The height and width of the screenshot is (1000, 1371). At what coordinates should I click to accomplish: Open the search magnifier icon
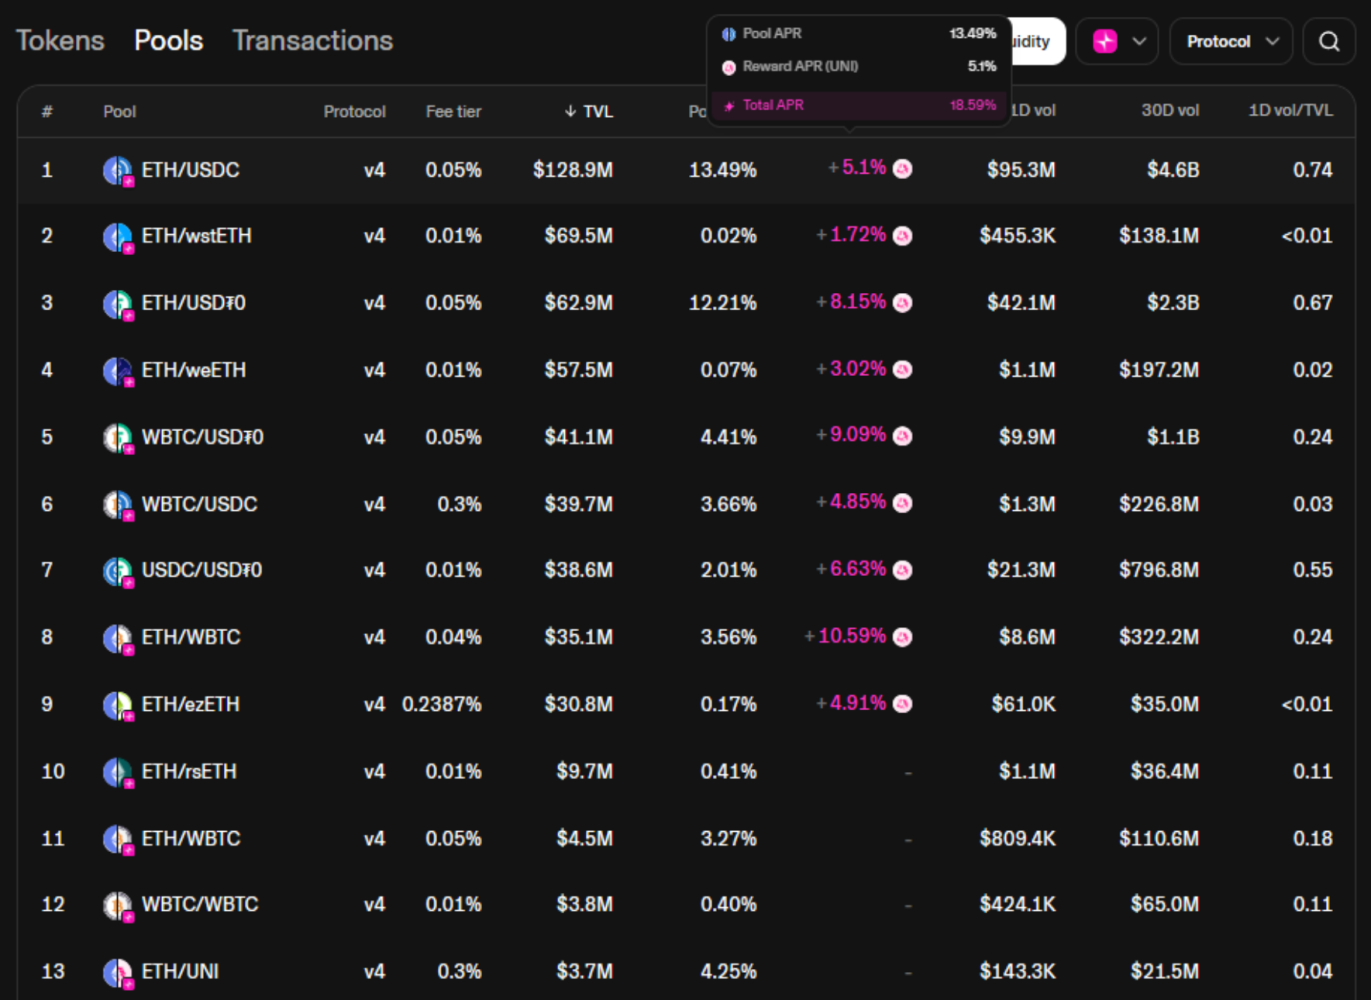click(x=1329, y=41)
